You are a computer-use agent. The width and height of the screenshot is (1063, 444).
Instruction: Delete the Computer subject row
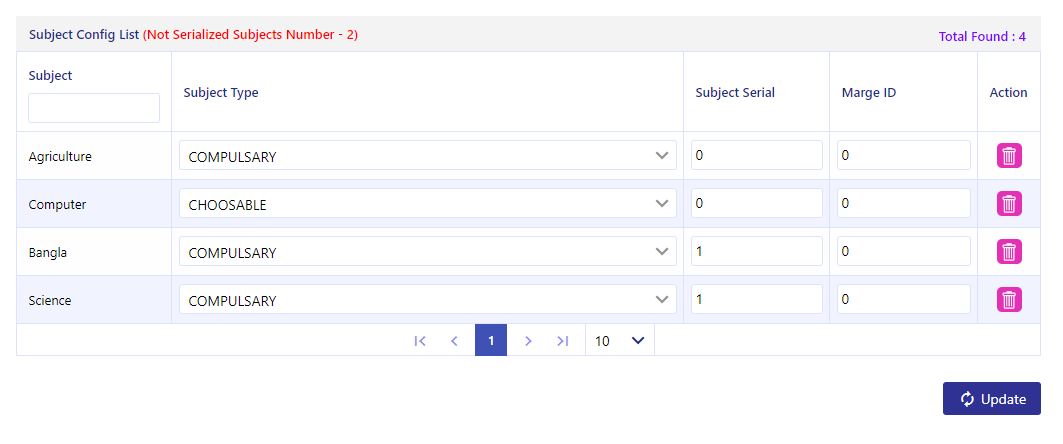1009,203
